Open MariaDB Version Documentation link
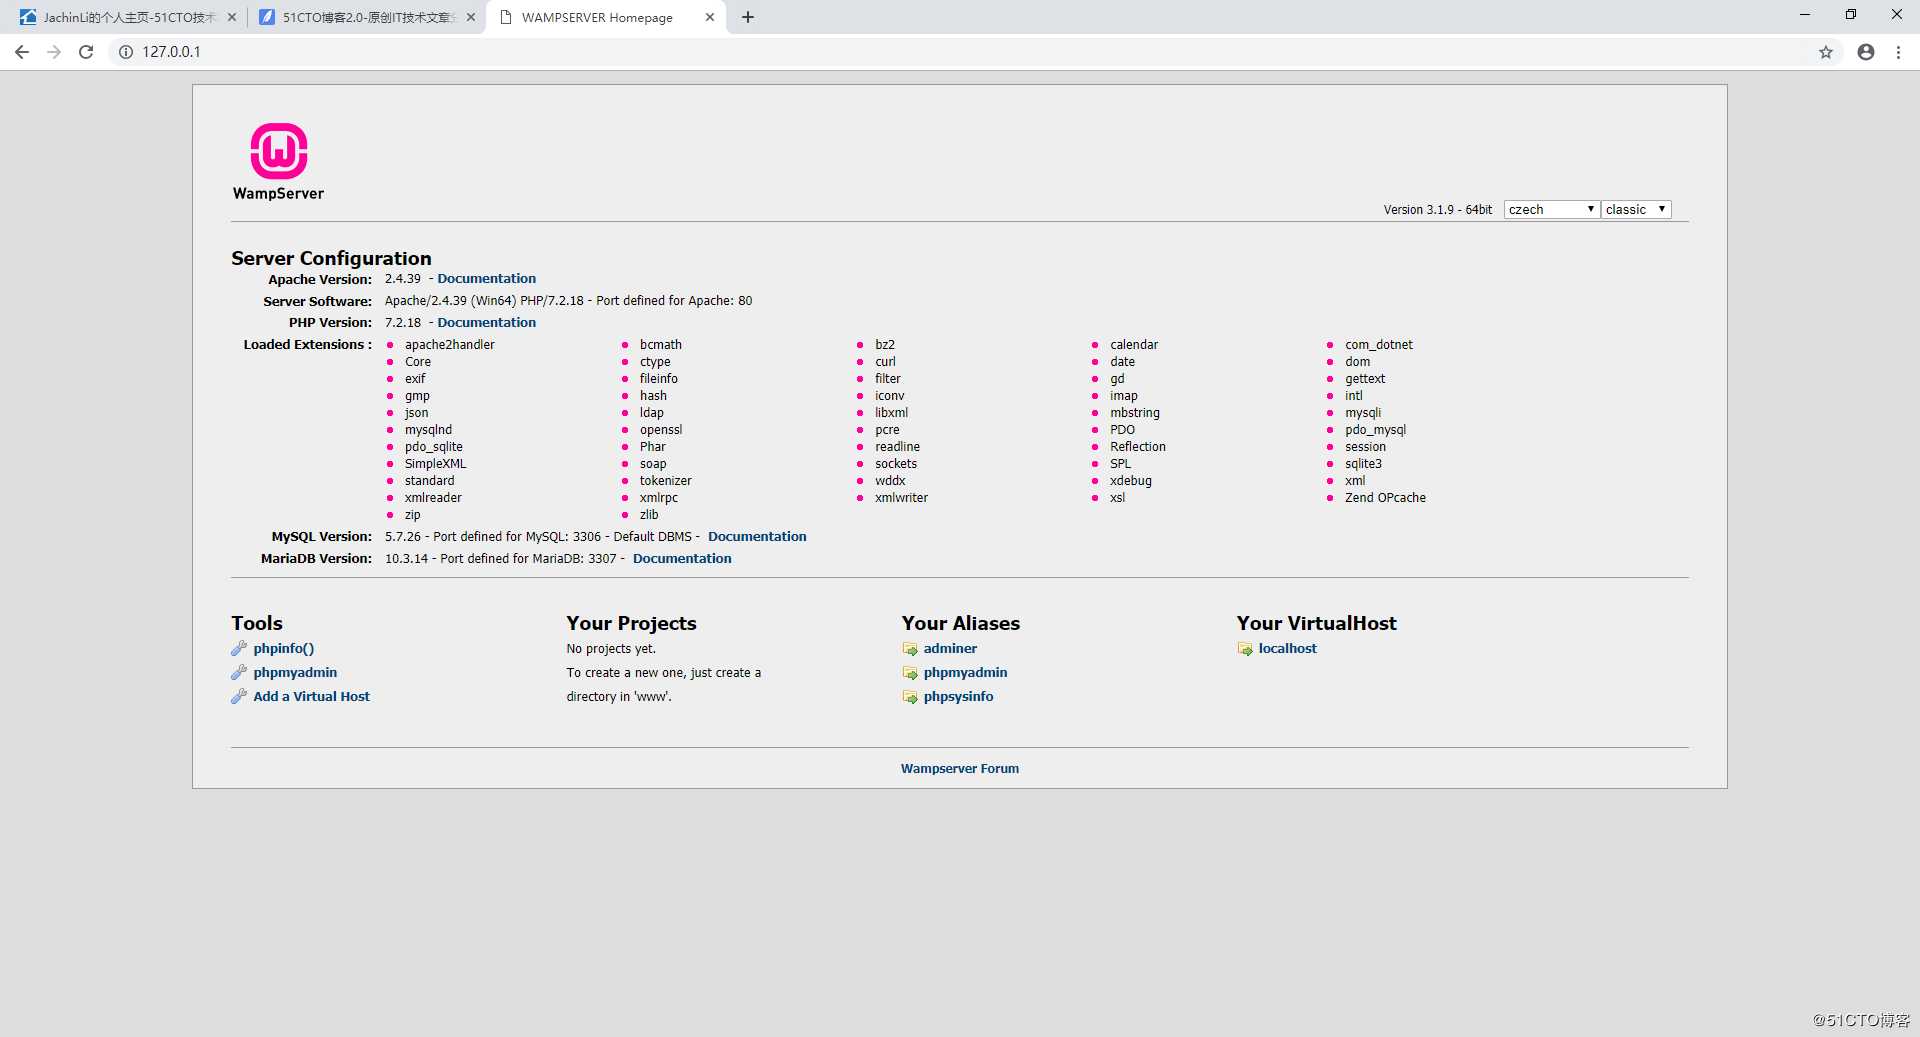Screen dimensions: 1920x1037 (x=682, y=559)
